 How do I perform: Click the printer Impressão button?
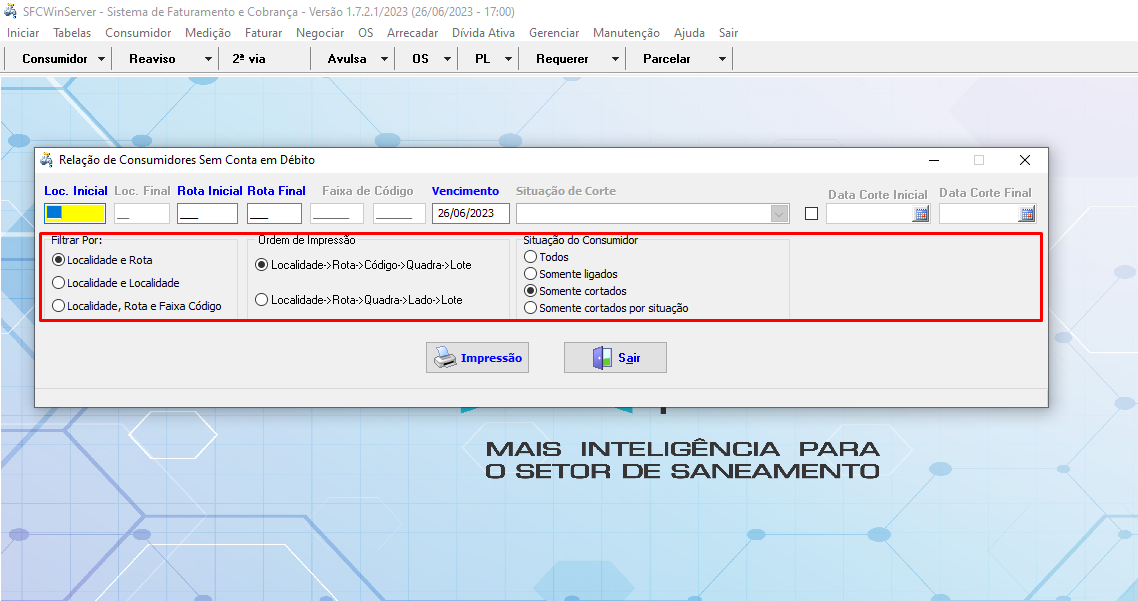tap(476, 358)
